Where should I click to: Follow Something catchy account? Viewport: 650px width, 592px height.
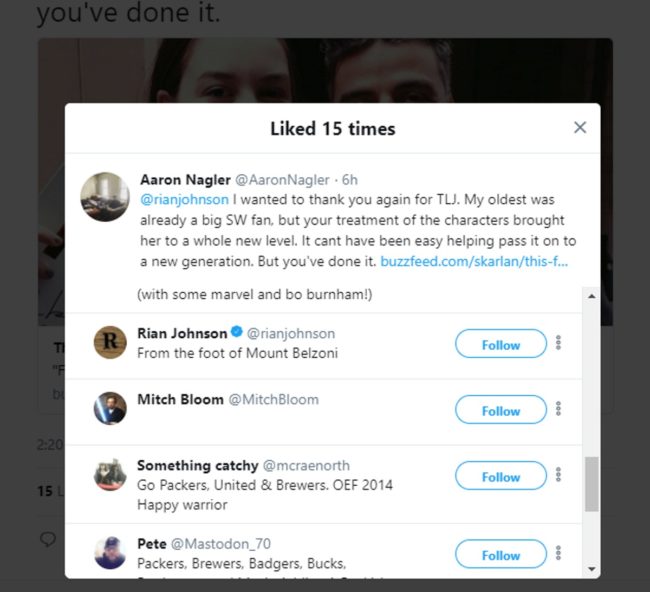tap(500, 477)
